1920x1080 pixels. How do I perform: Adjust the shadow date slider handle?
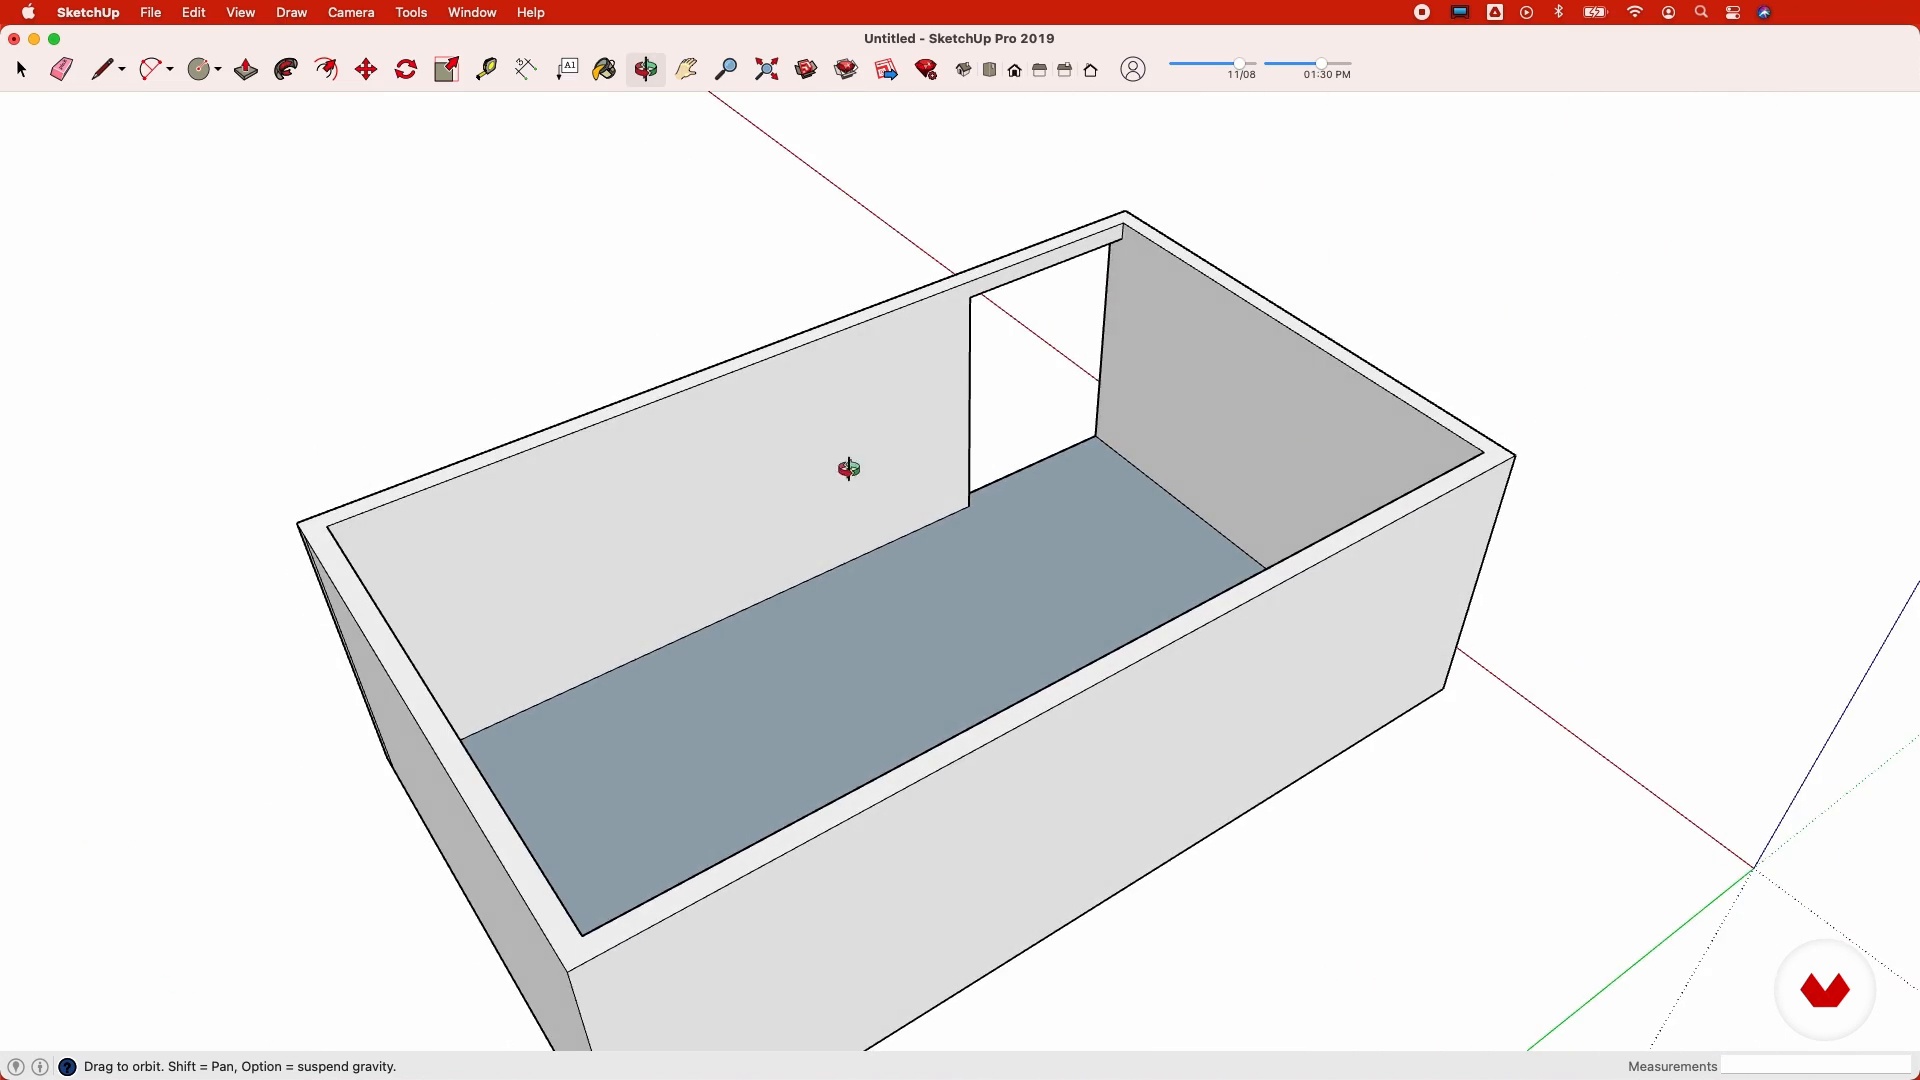(x=1239, y=64)
